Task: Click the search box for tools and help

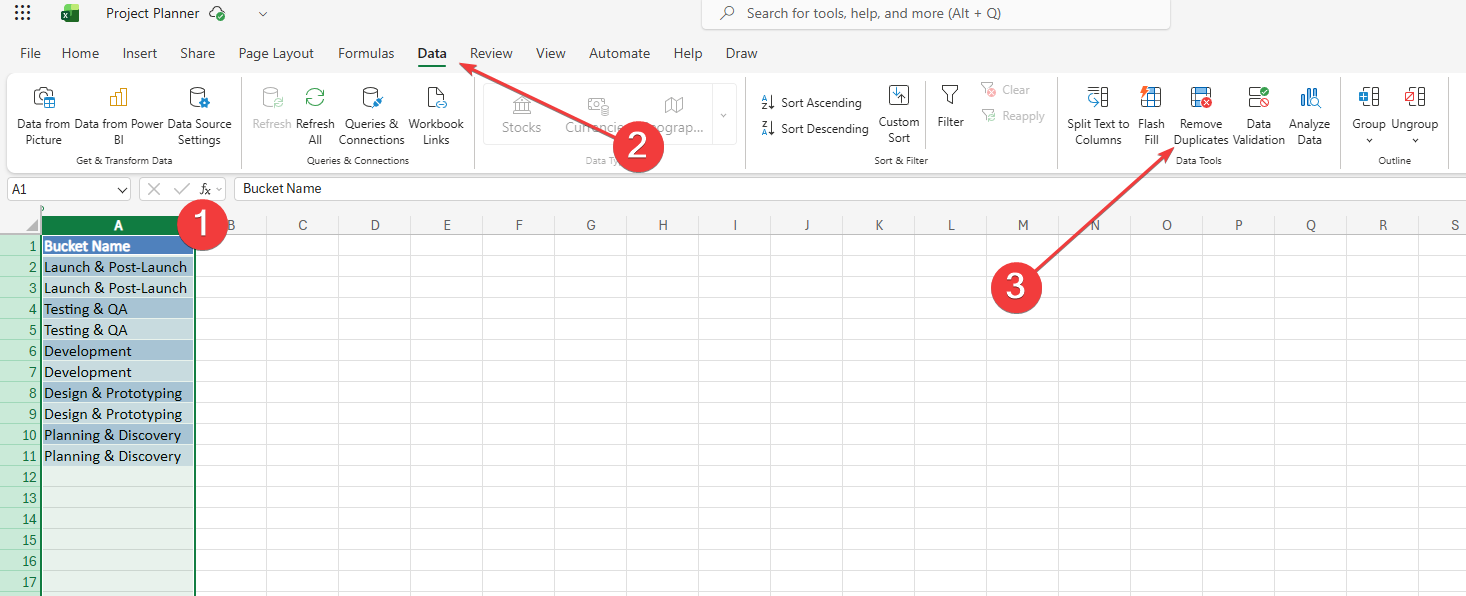Action: point(935,14)
